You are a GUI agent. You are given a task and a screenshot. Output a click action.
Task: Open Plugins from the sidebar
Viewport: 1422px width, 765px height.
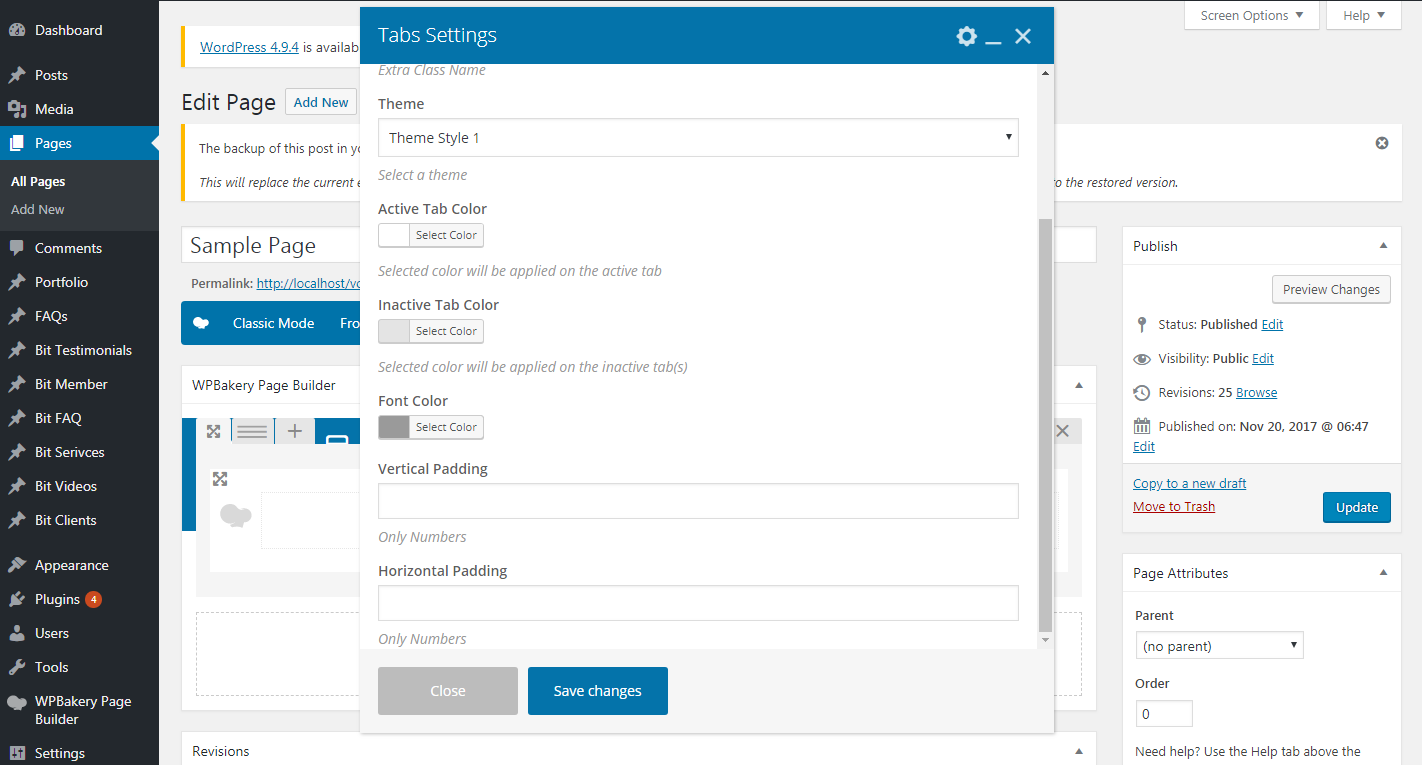(57, 599)
